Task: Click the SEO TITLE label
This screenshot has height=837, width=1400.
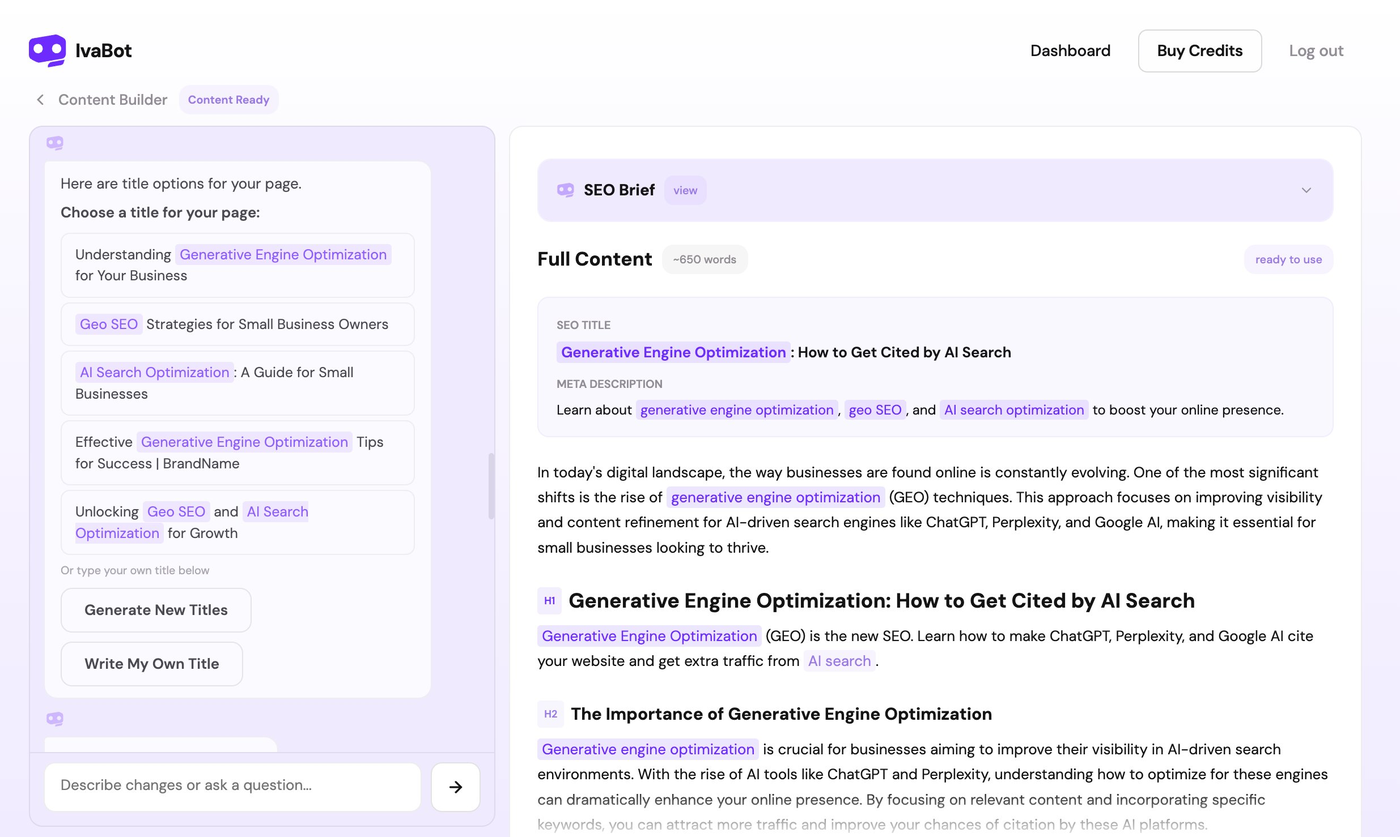Action: (584, 325)
